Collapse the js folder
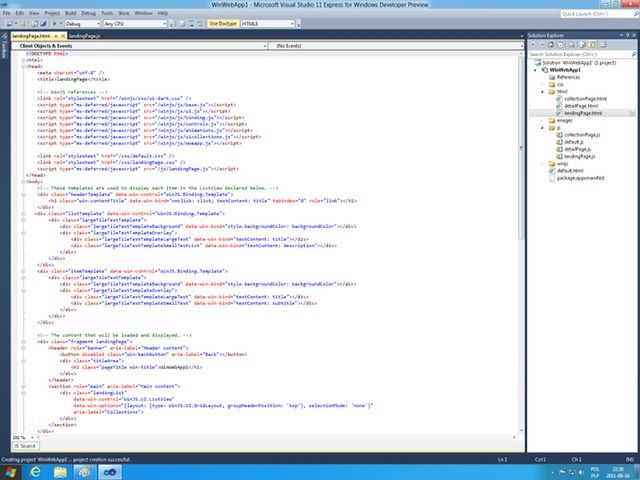 point(543,128)
